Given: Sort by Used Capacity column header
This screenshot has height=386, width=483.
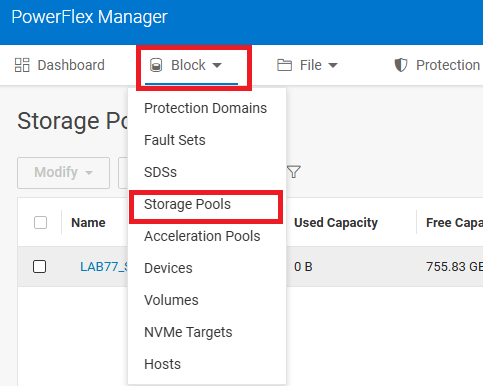Looking at the screenshot, I should point(336,223).
